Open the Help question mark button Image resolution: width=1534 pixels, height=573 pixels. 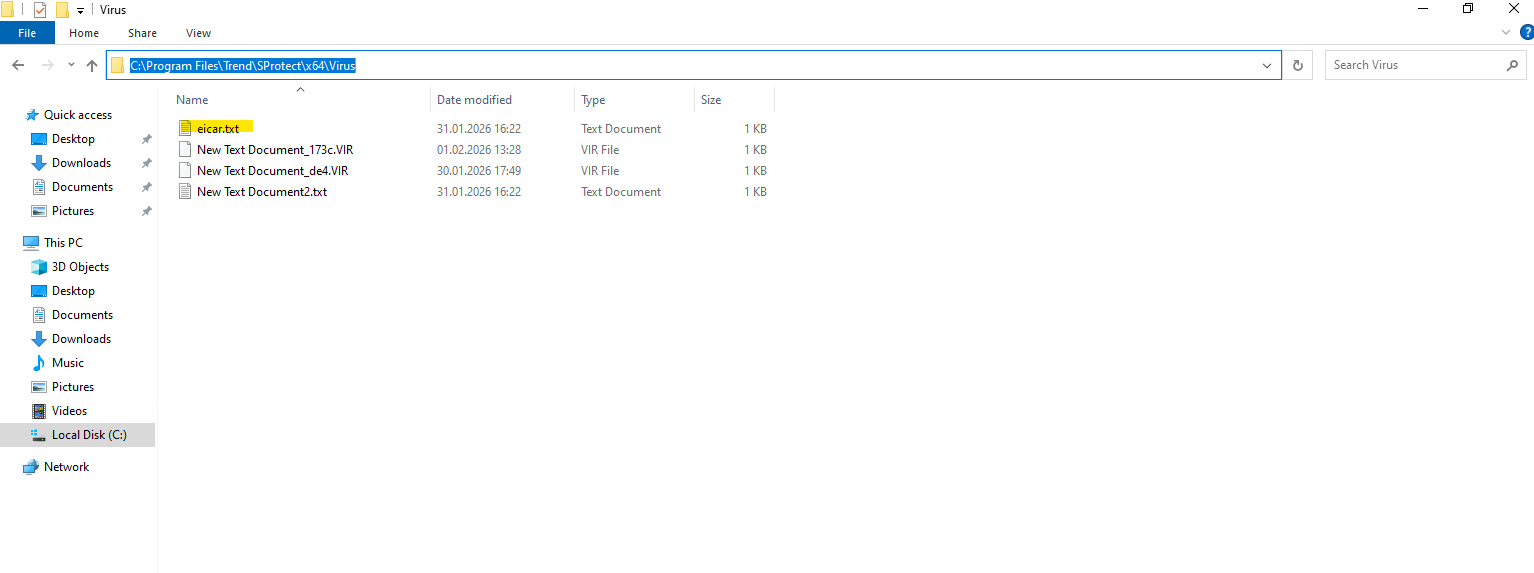point(1526,33)
